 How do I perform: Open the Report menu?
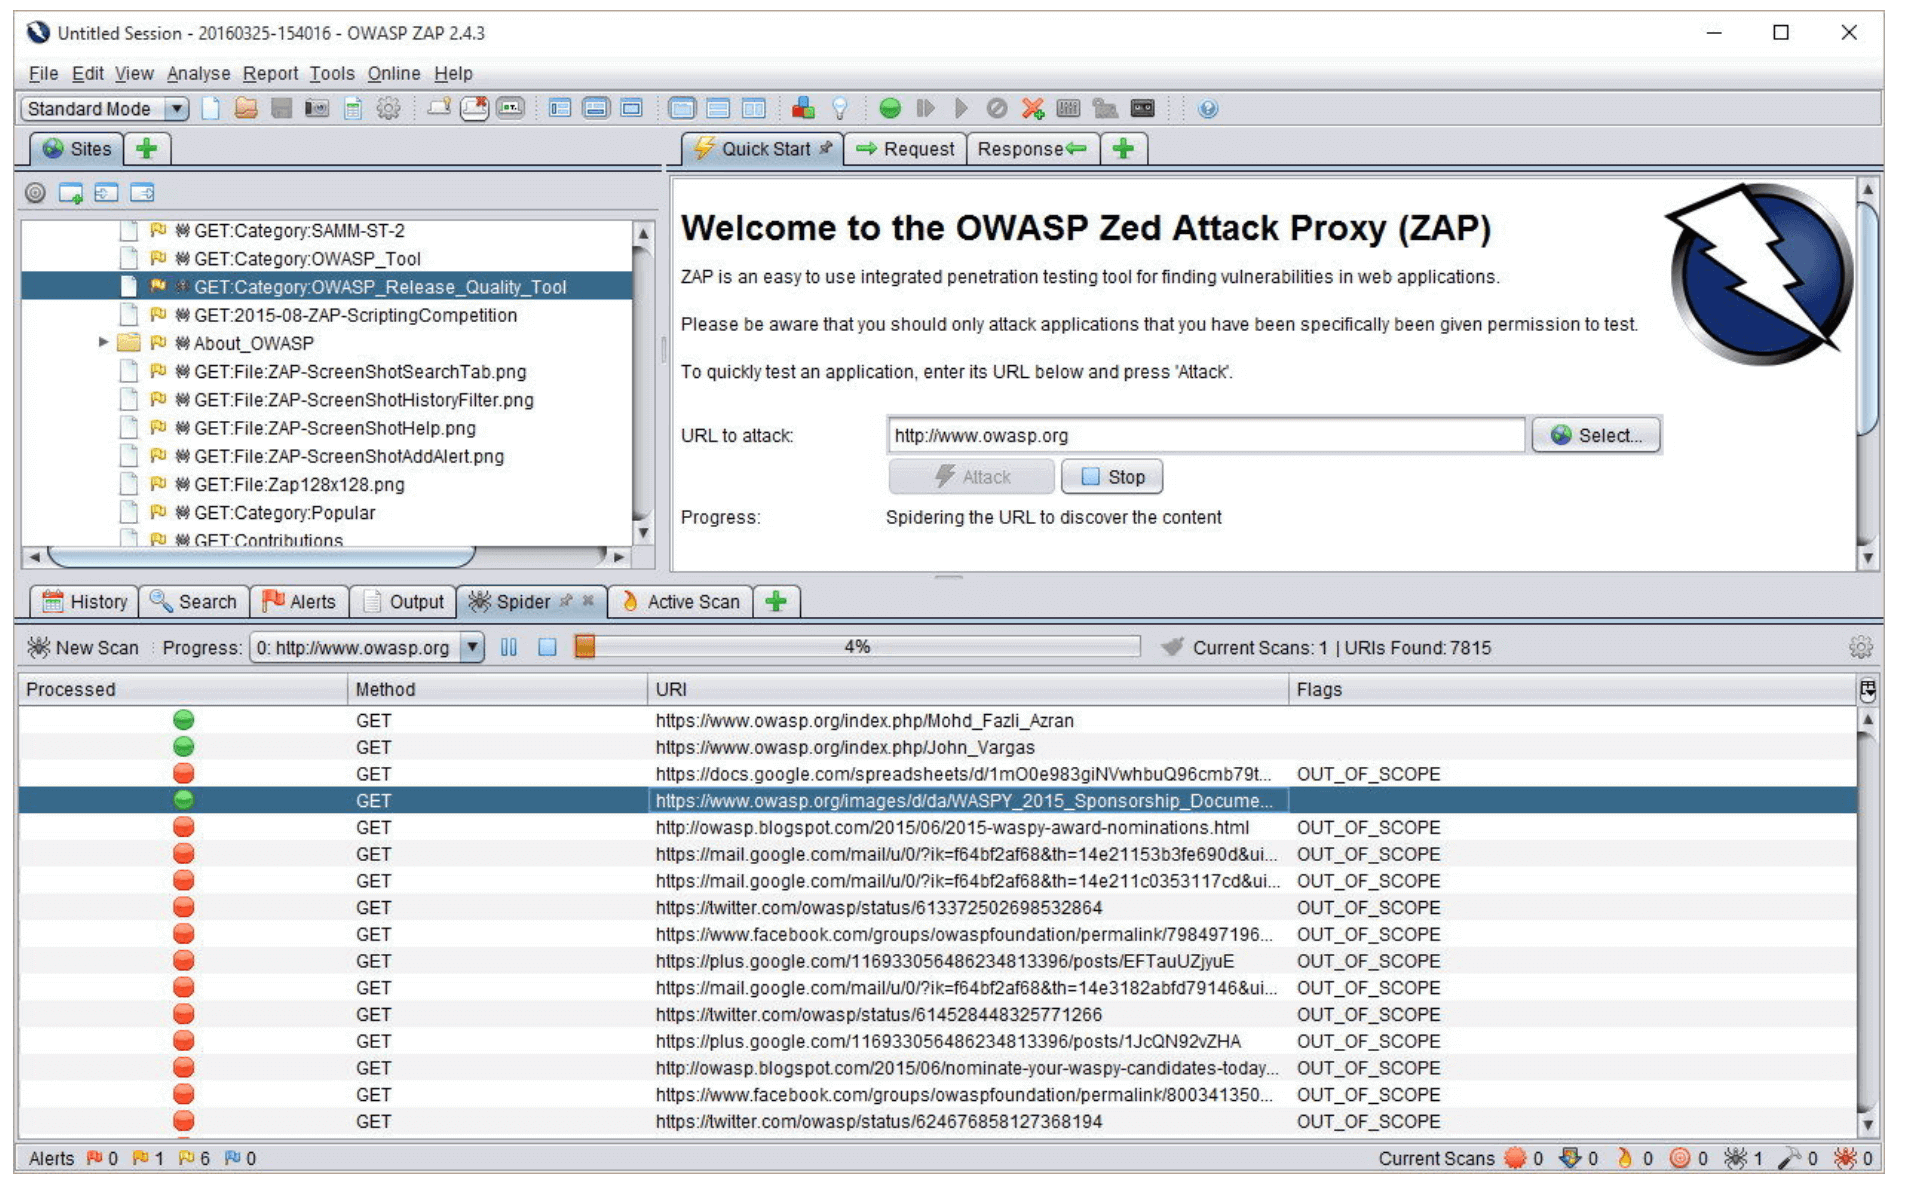pyautogui.click(x=270, y=73)
